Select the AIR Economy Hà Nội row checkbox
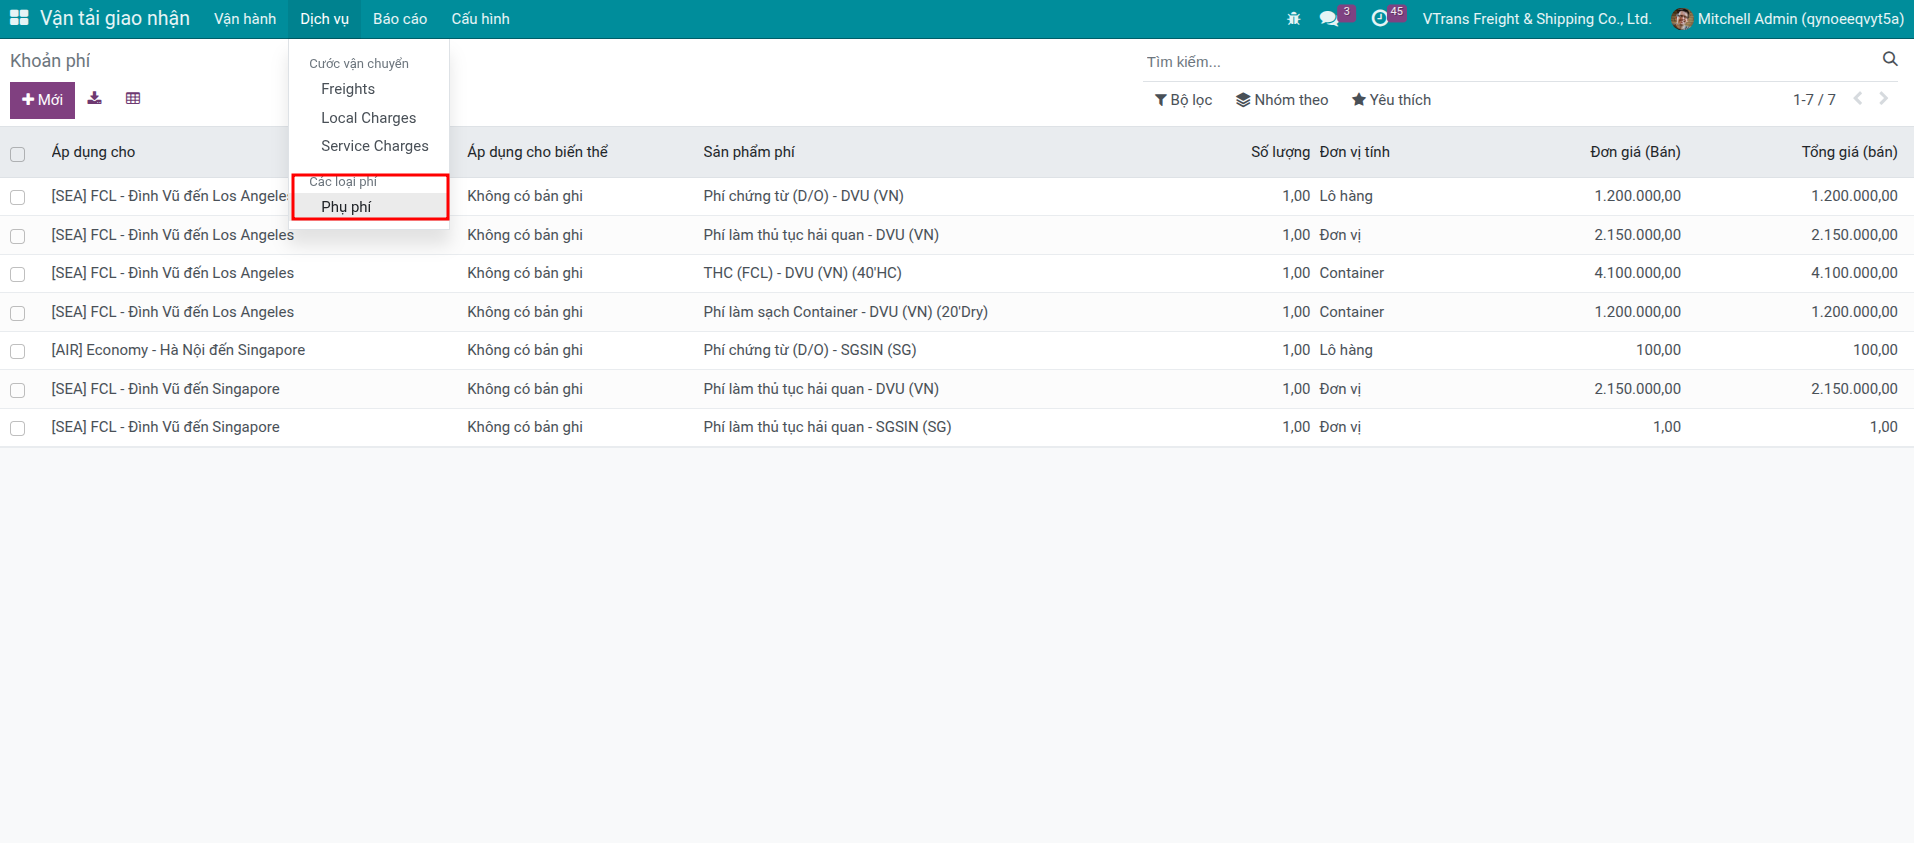 tap(18, 351)
